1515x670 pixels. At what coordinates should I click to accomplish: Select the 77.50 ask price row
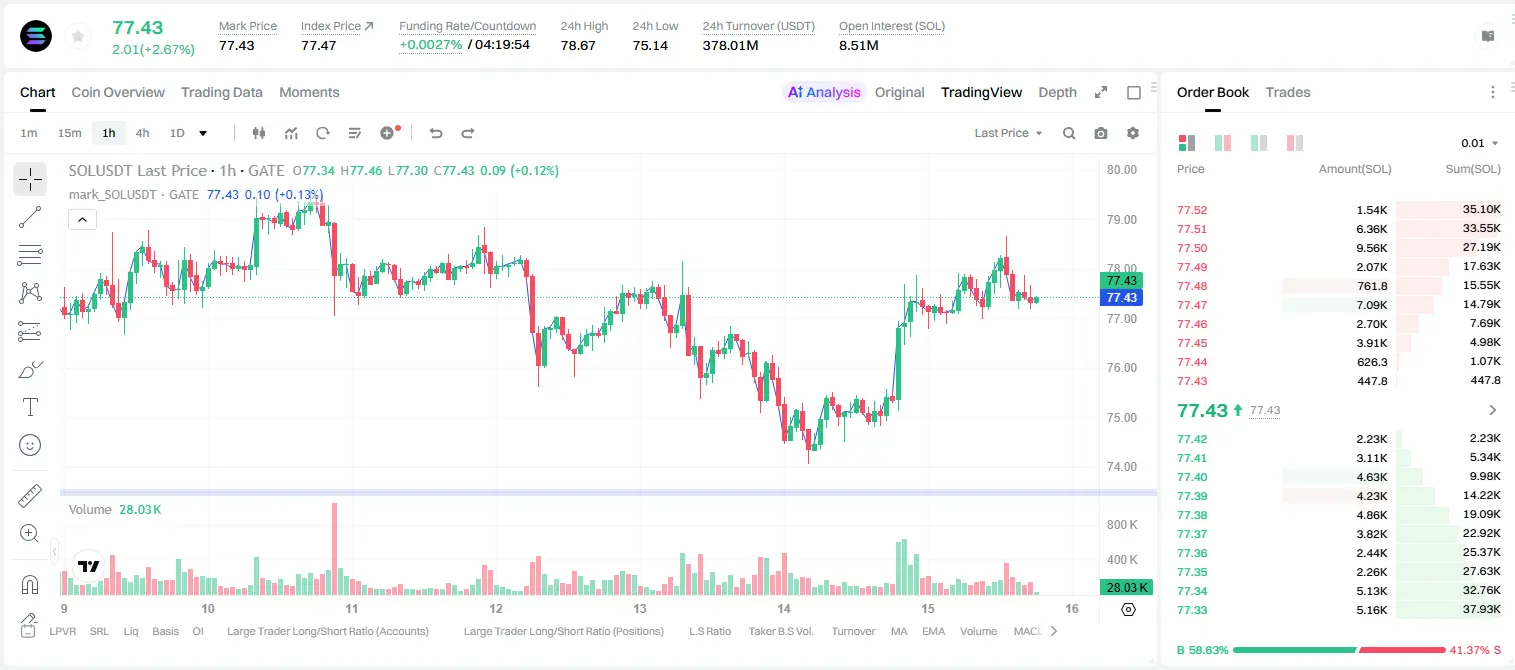pos(1338,248)
